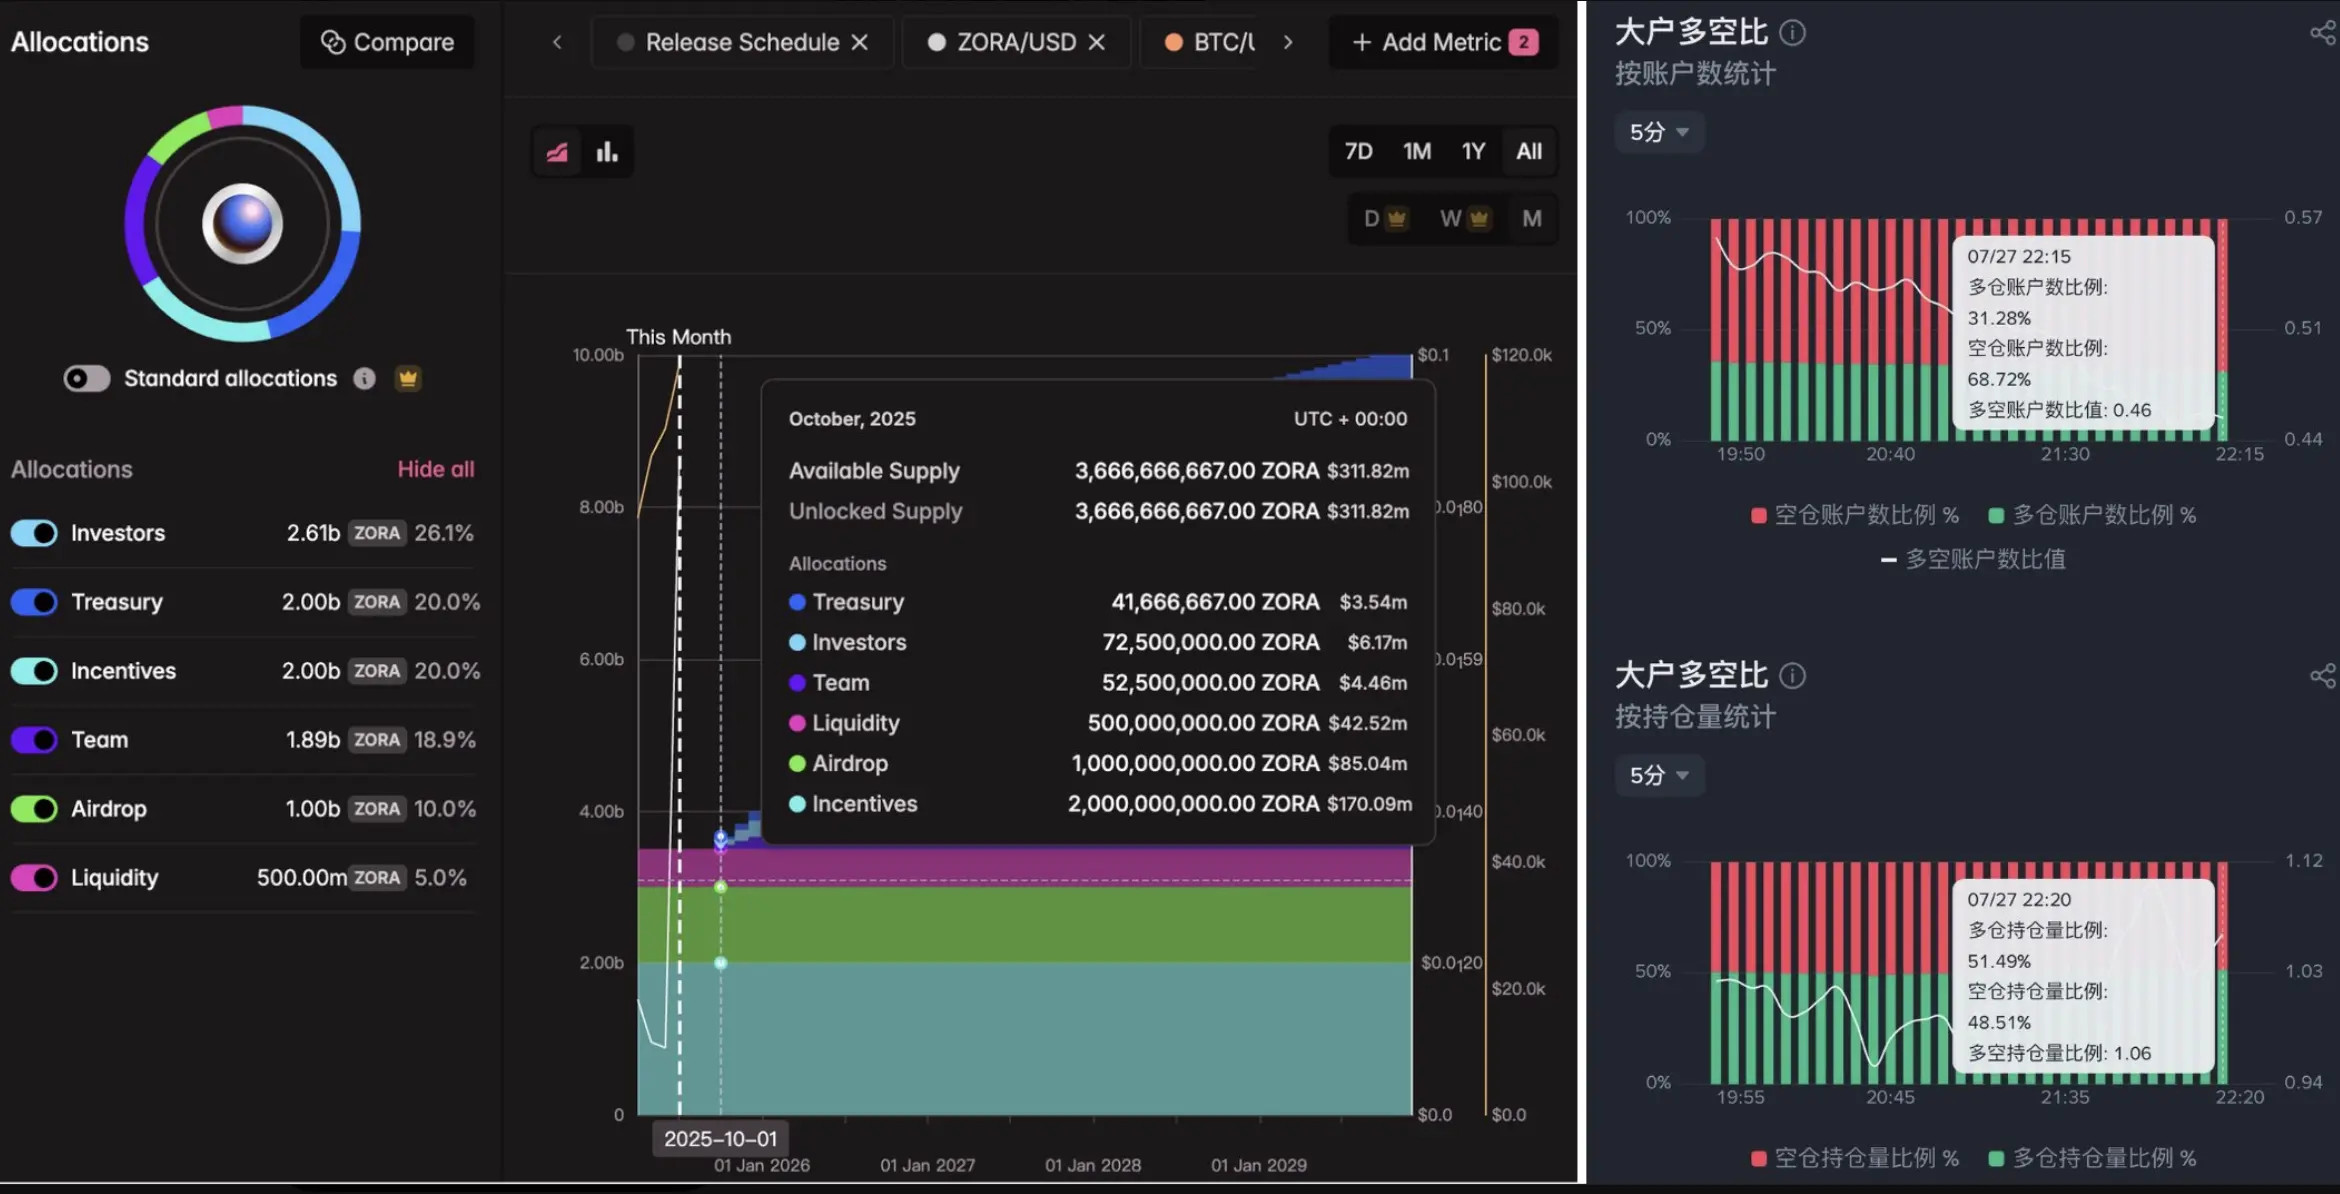Click the Hide all link
The image size is (2340, 1194).
point(436,469)
